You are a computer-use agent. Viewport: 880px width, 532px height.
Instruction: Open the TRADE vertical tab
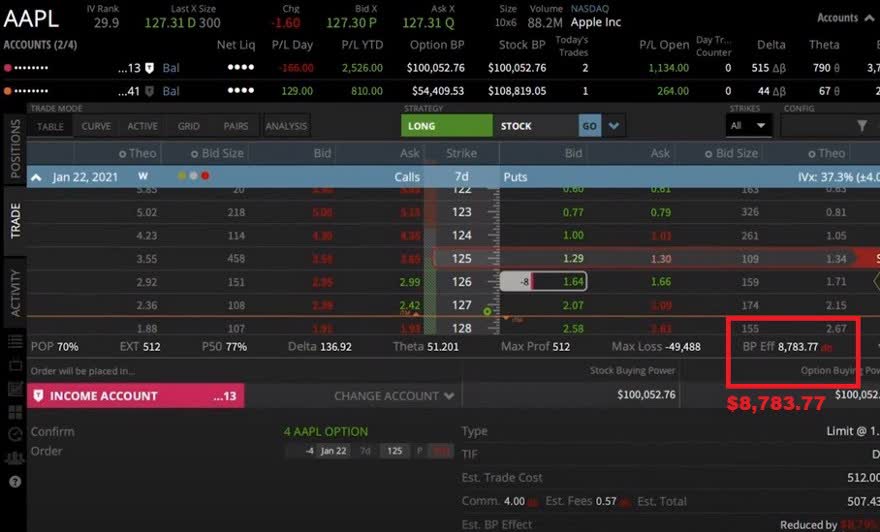(15, 221)
